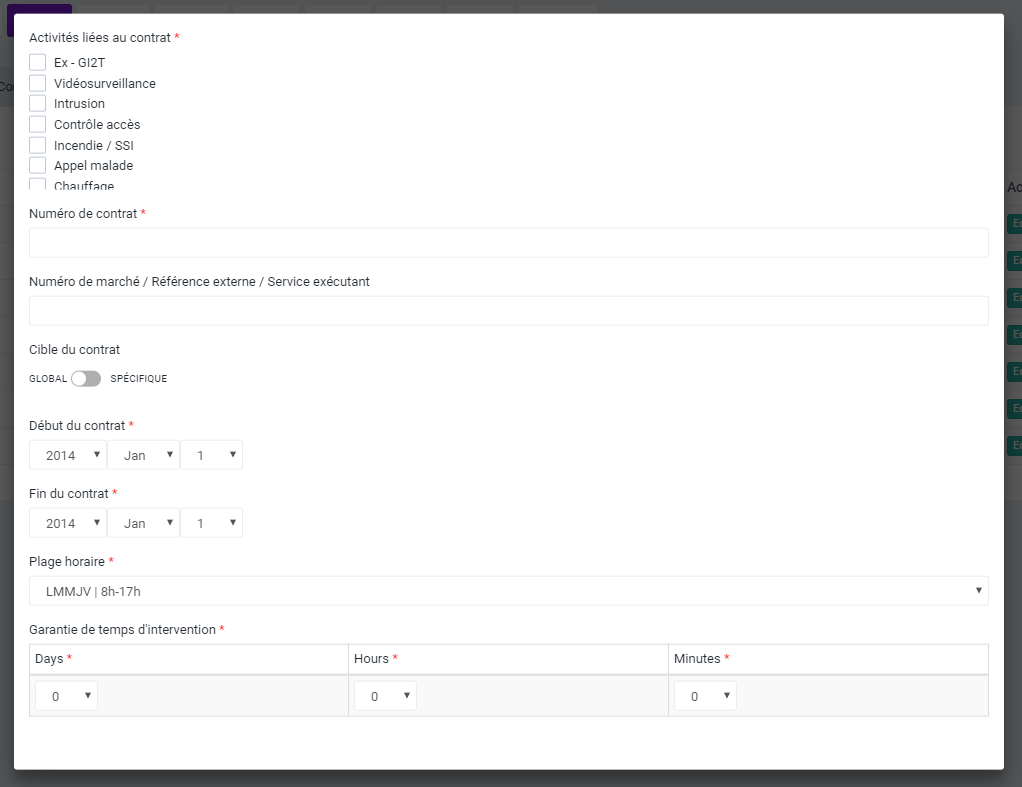
Task: Tick the Appel malade checkbox
Action: pyautogui.click(x=38, y=165)
